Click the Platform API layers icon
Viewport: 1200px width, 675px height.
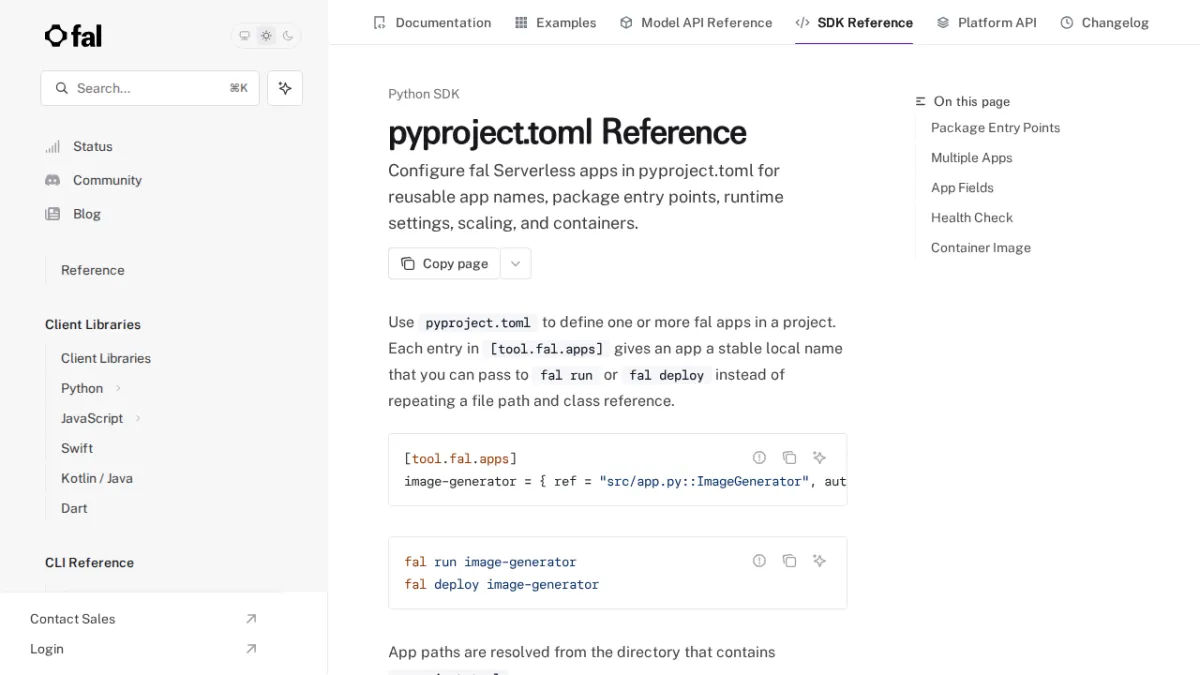(x=943, y=22)
